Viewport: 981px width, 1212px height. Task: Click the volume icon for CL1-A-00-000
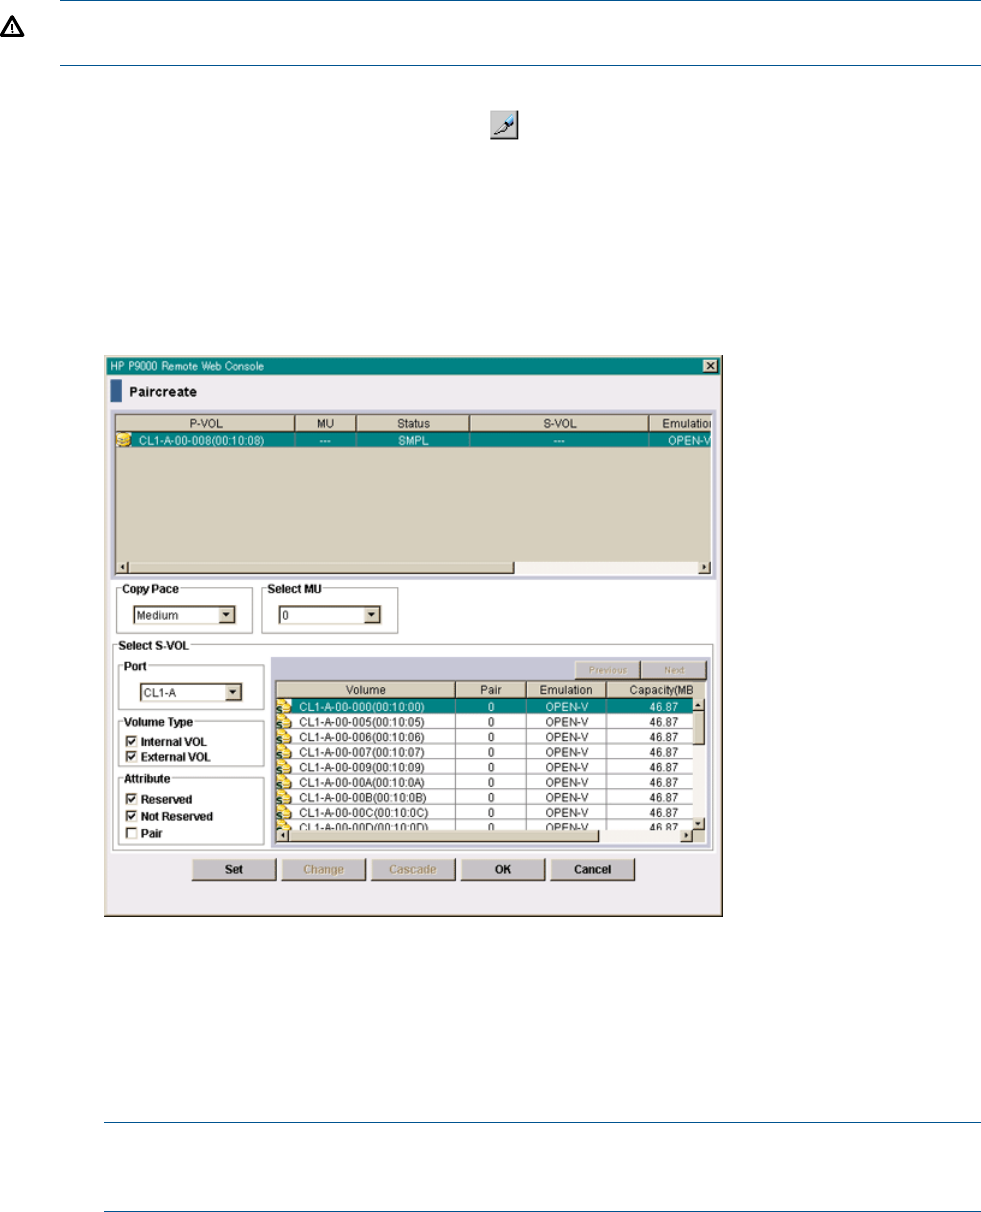click(x=283, y=707)
